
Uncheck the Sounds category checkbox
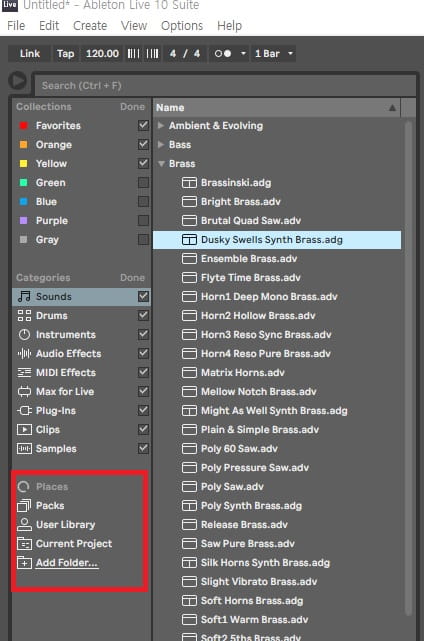coord(143,296)
